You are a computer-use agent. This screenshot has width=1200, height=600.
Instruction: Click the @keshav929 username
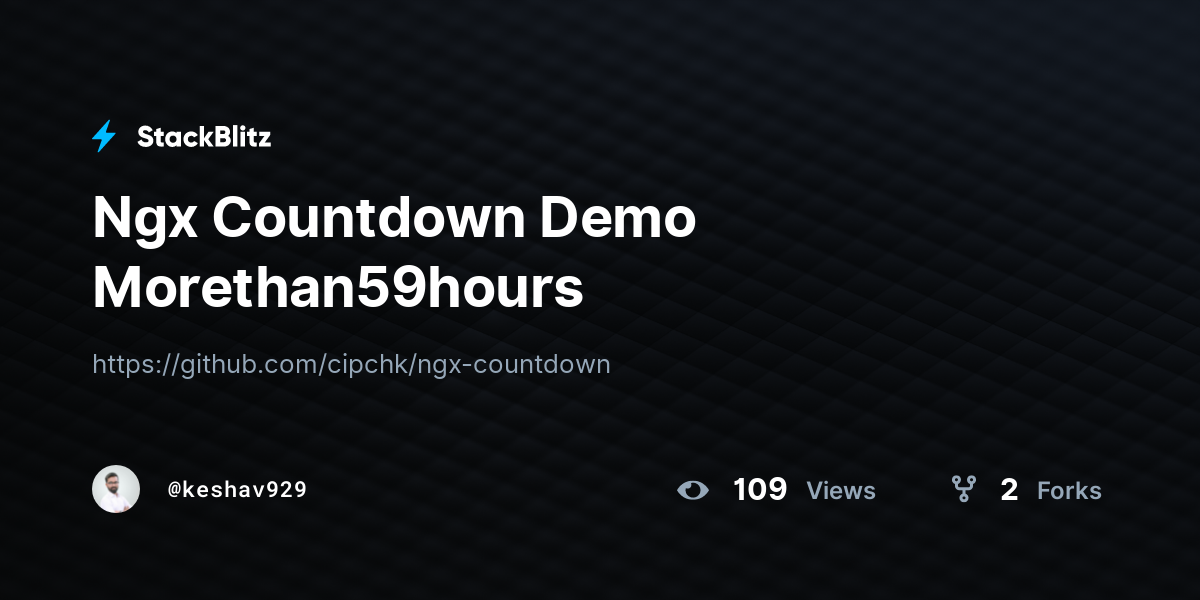click(x=237, y=490)
